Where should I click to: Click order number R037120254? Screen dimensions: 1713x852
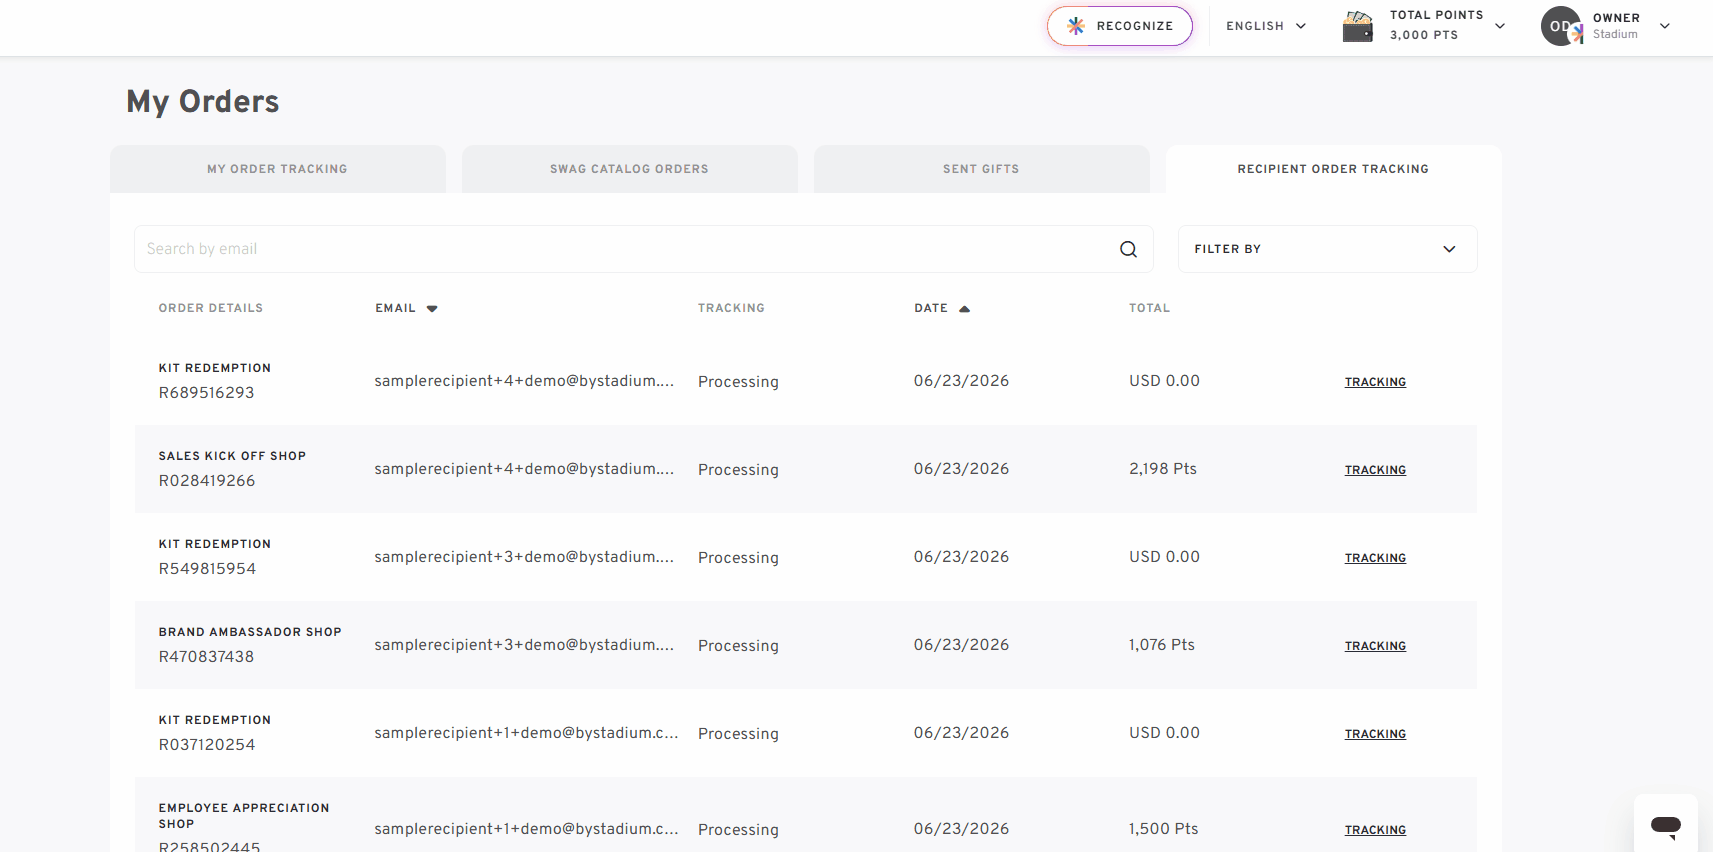(x=207, y=745)
